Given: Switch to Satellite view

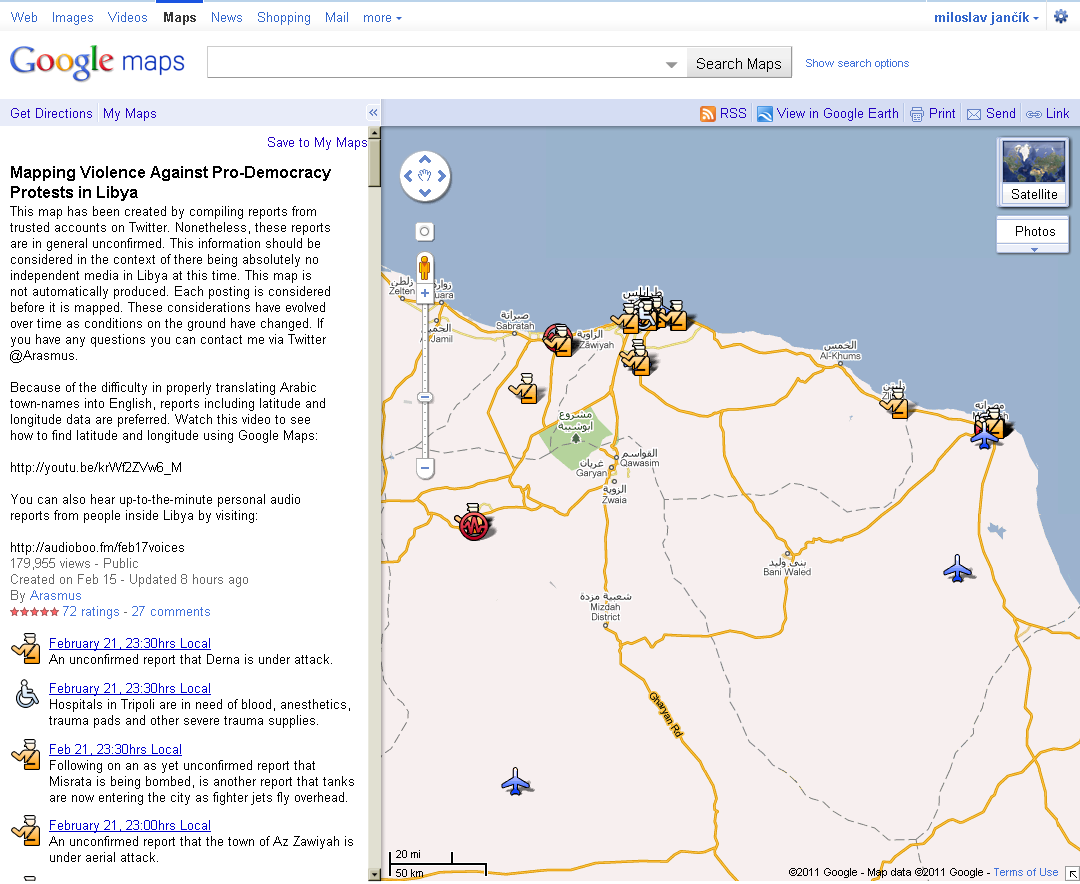Looking at the screenshot, I should (x=1033, y=172).
